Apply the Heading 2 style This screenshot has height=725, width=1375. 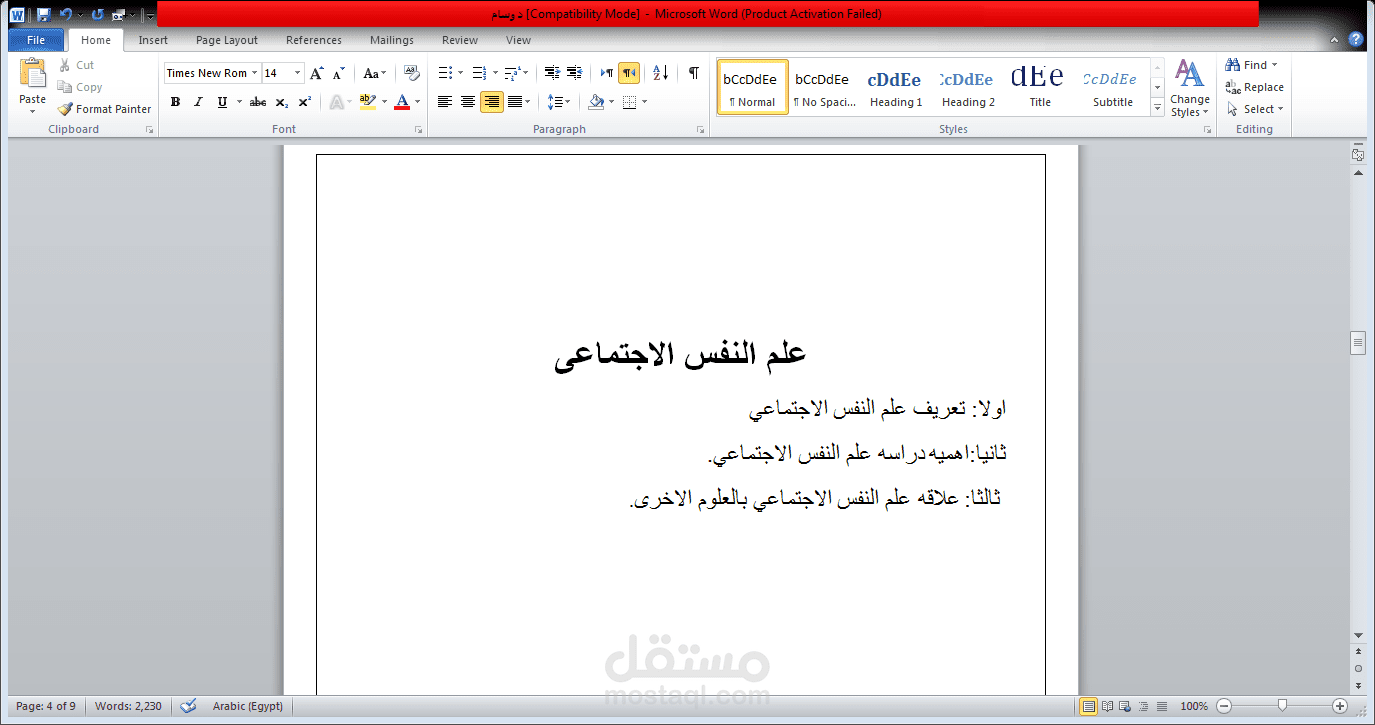[x=968, y=87]
